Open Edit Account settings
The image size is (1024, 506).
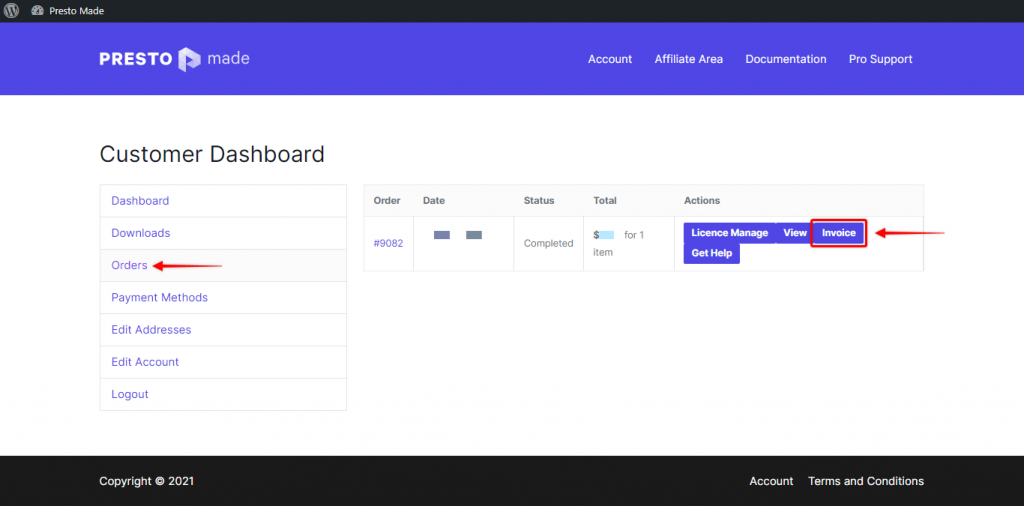pos(145,362)
